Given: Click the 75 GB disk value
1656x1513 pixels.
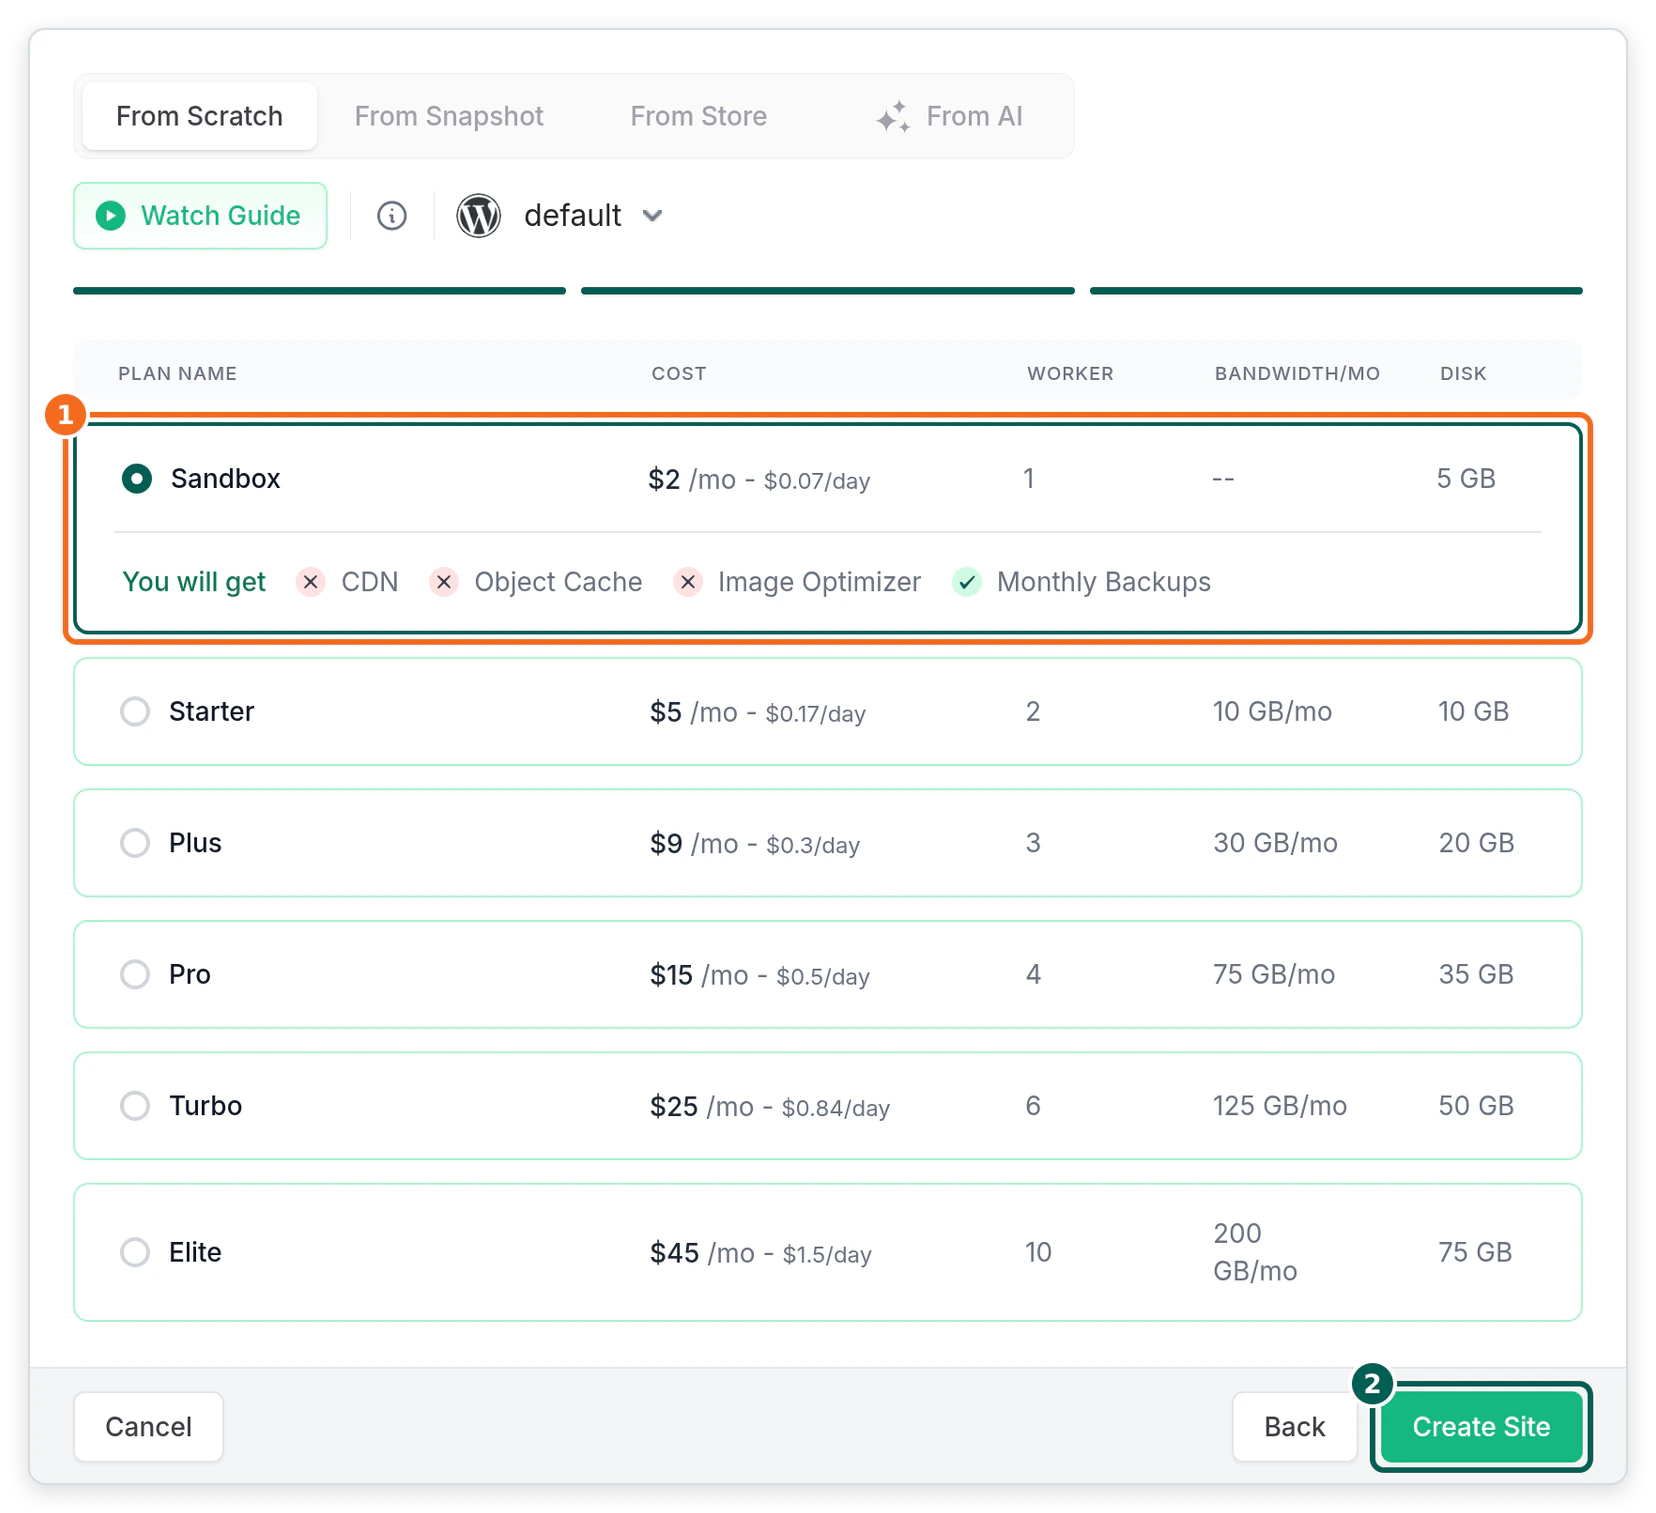Looking at the screenshot, I should click(1475, 1252).
